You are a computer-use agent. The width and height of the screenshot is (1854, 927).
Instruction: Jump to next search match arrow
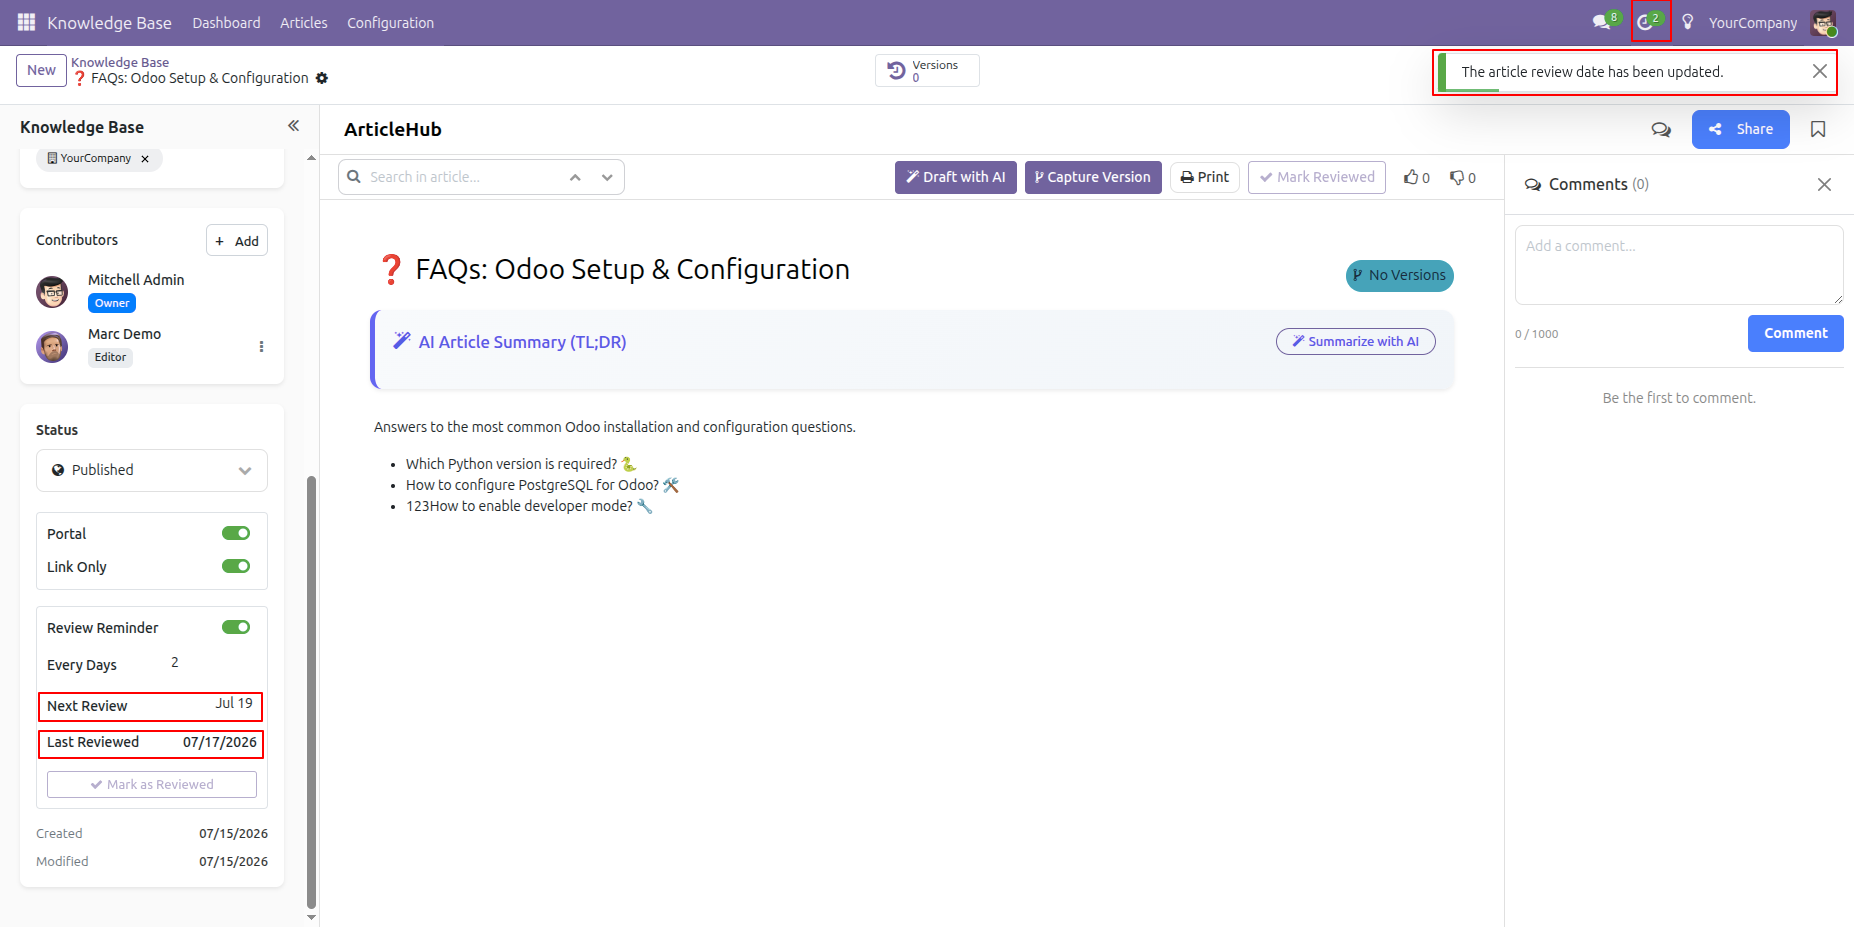click(607, 177)
